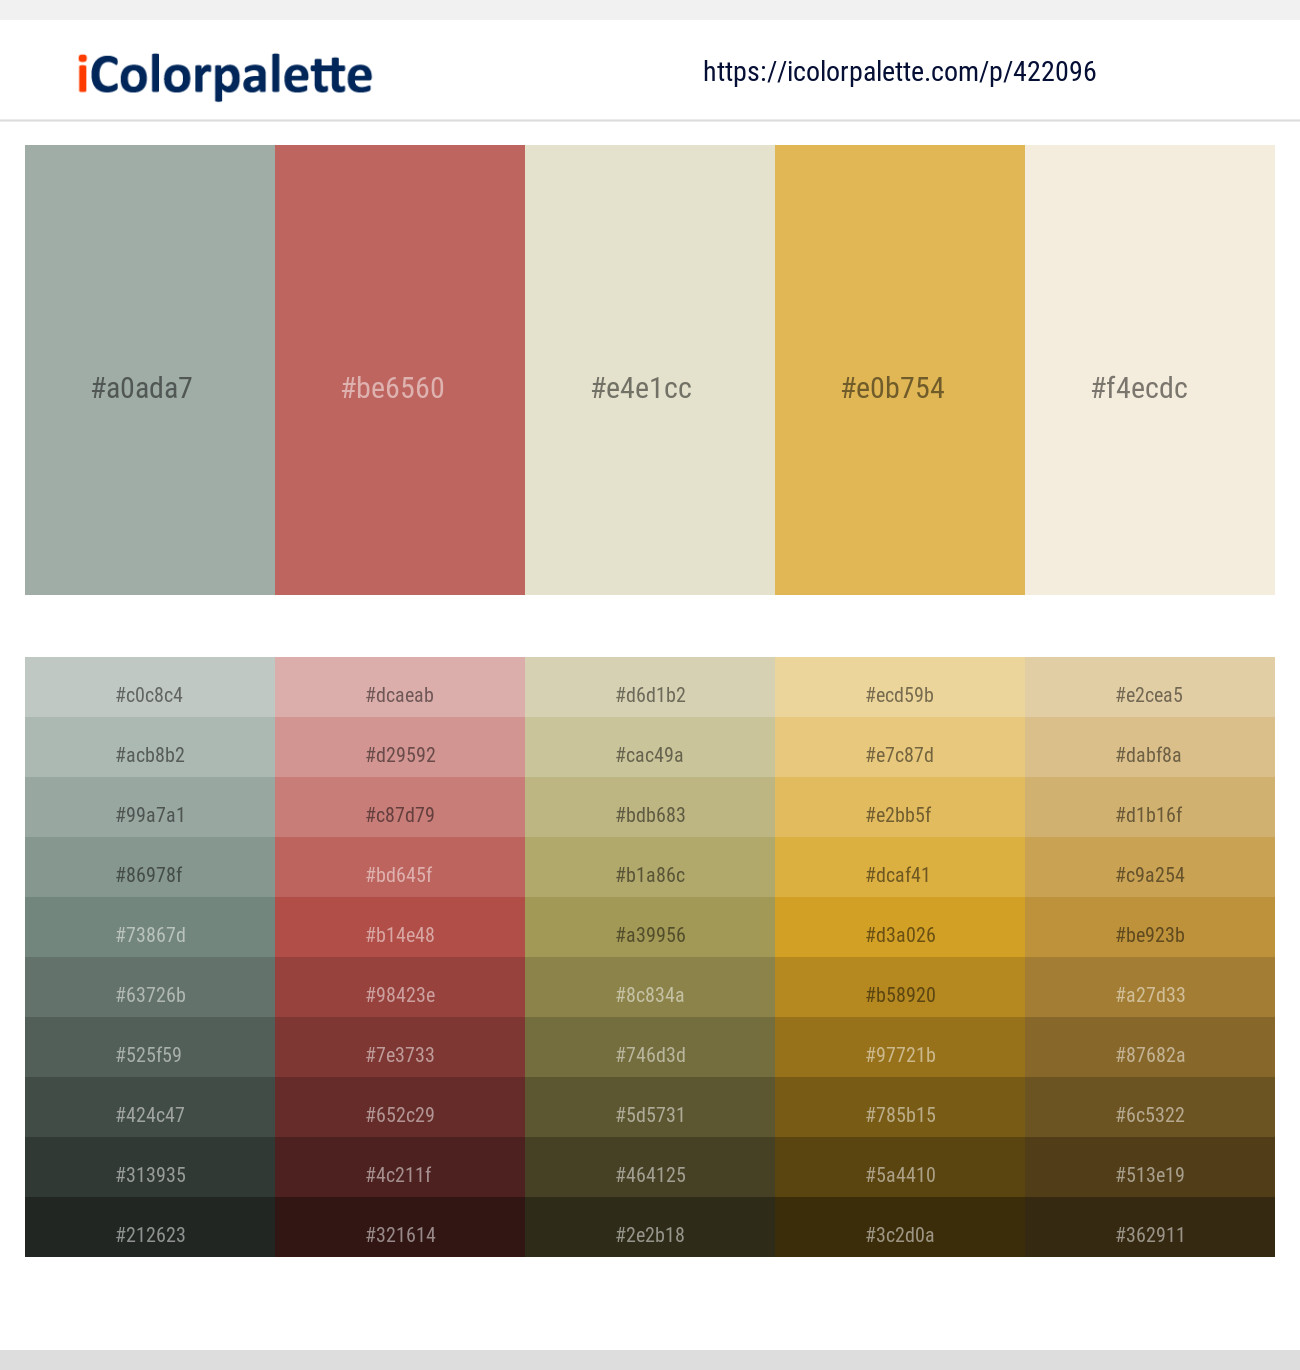Click the #362911 dark brown shade
This screenshot has height=1370, width=1300.
point(1149,1235)
